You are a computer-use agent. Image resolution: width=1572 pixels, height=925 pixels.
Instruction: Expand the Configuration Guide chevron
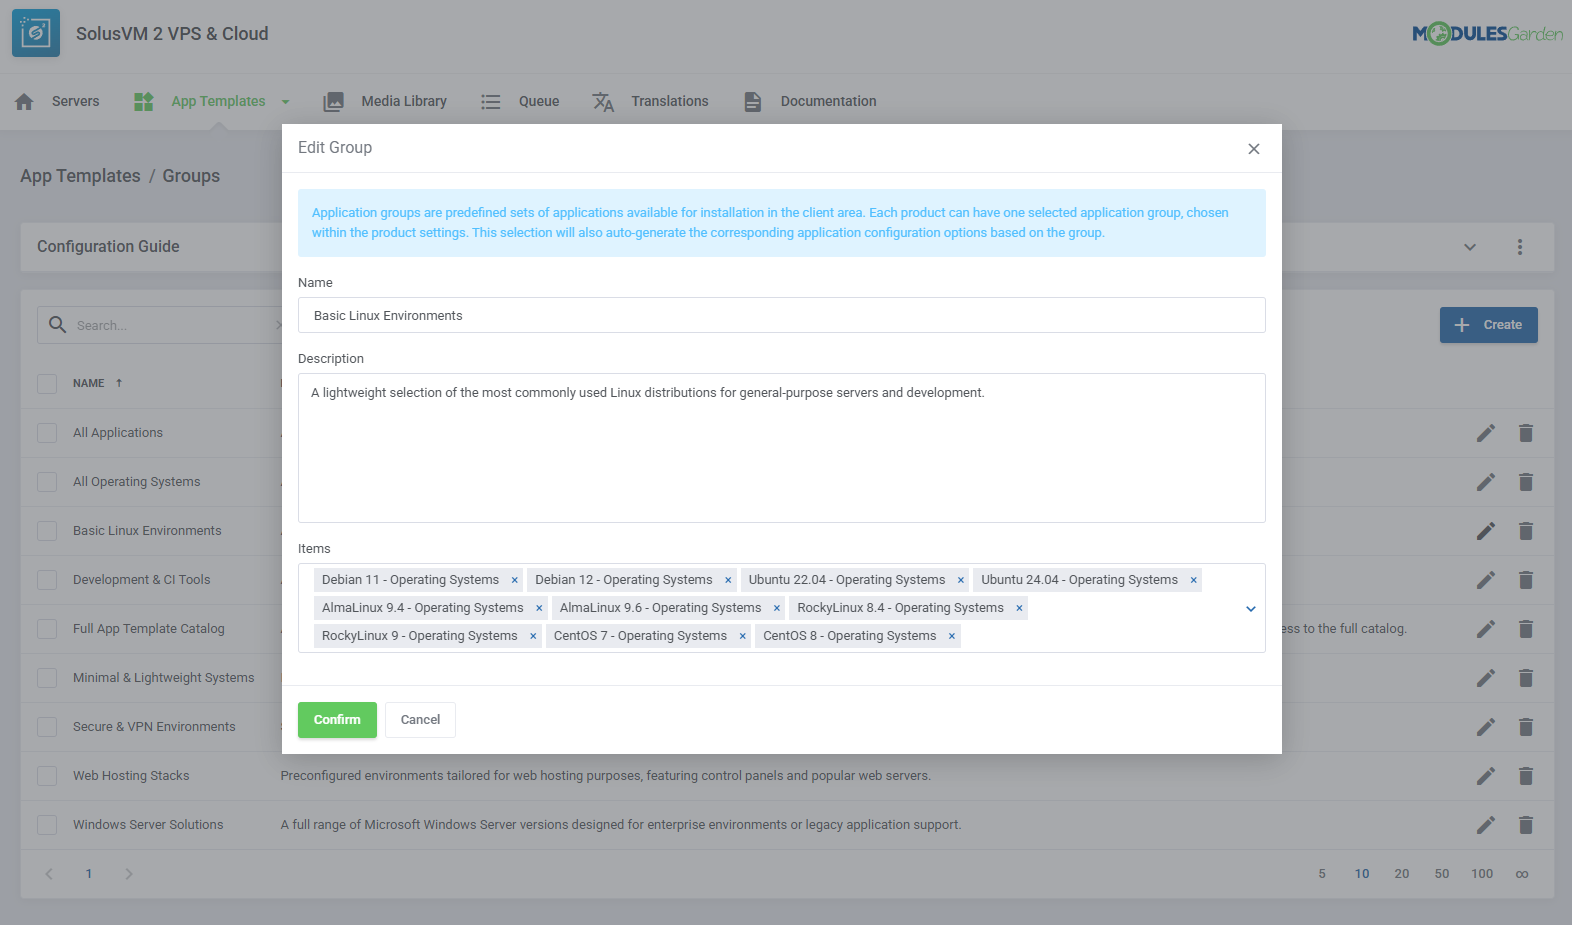click(1469, 247)
